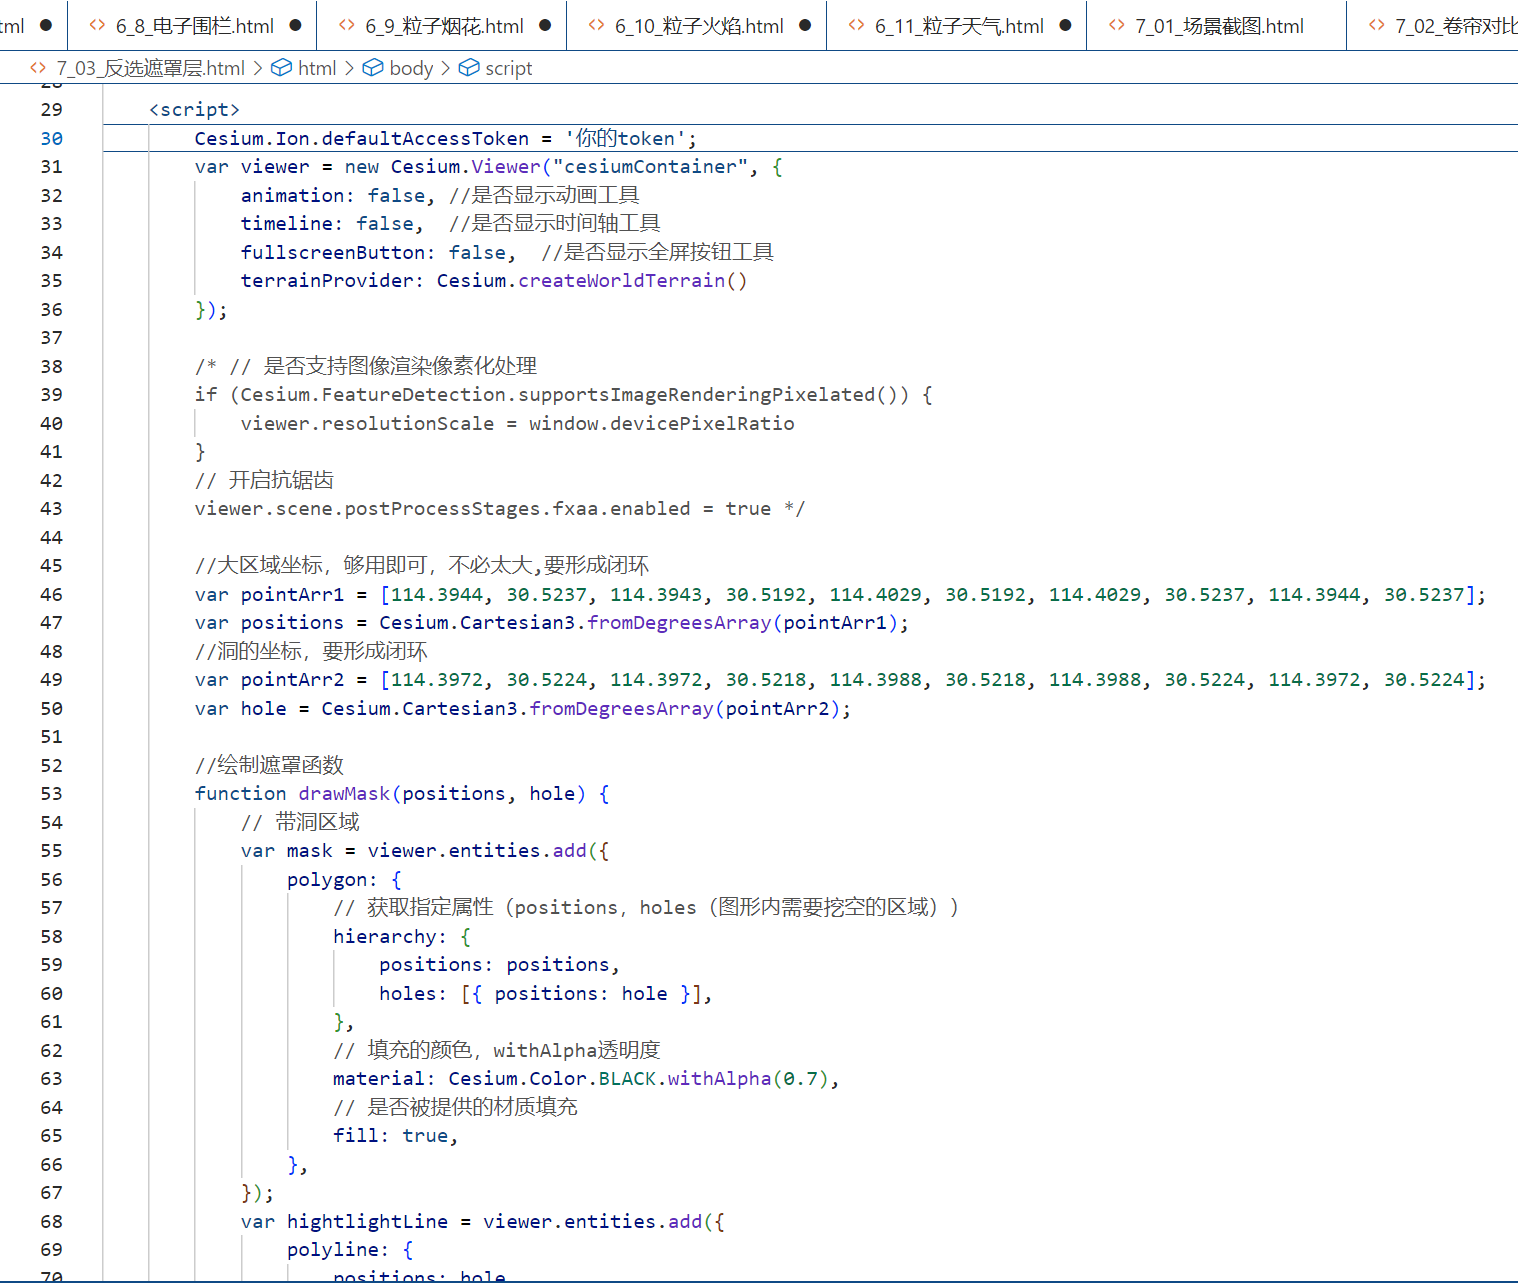Click the drawMask function name
1518x1285 pixels.
[344, 793]
